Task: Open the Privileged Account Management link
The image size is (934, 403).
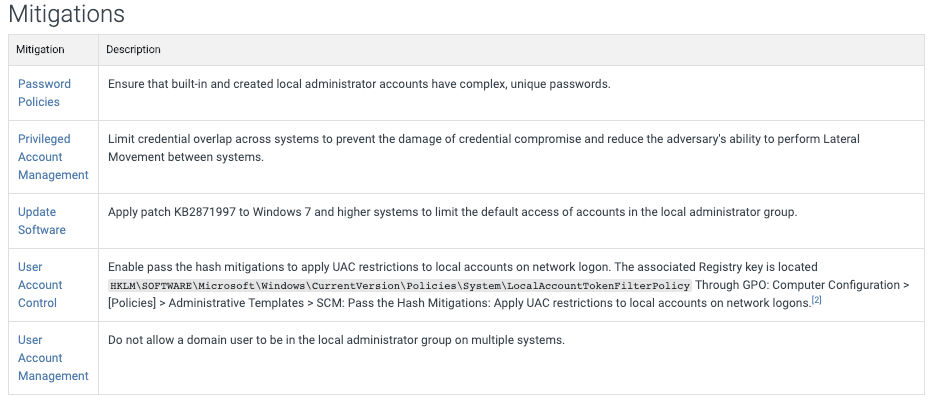Action: click(53, 157)
